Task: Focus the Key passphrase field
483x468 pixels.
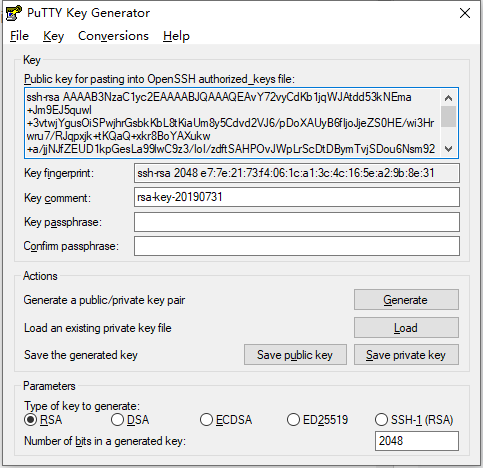Action: [x=297, y=222]
